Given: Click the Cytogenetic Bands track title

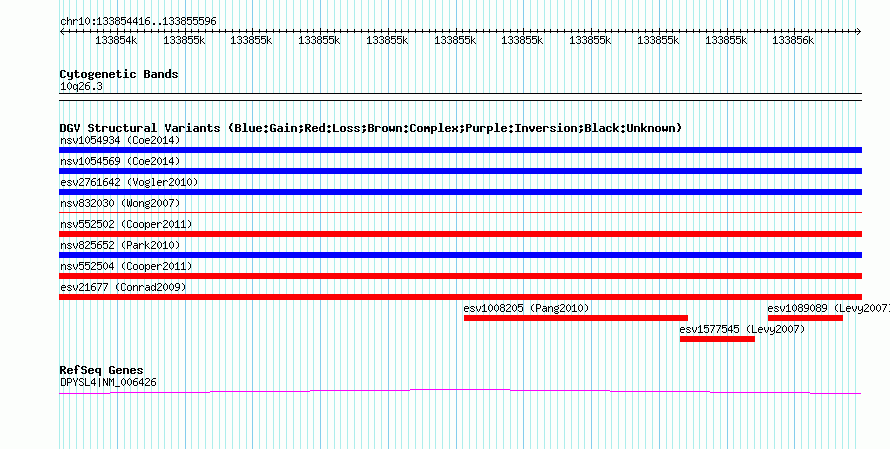Looking at the screenshot, I should pos(119,74).
